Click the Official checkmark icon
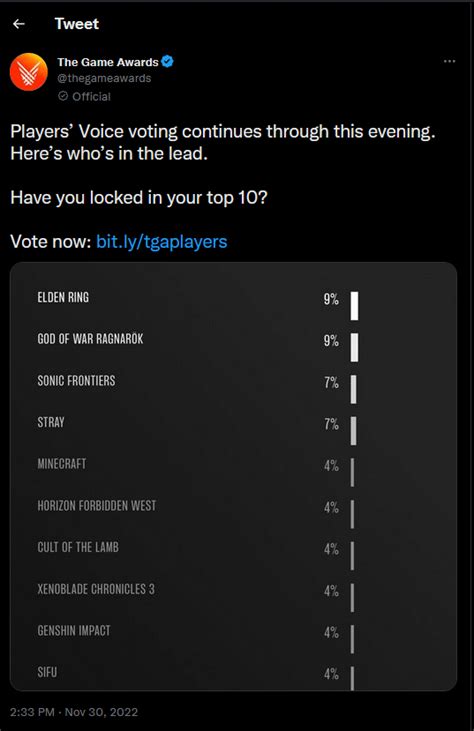Screen dimensions: 474x731 (x=62, y=96)
